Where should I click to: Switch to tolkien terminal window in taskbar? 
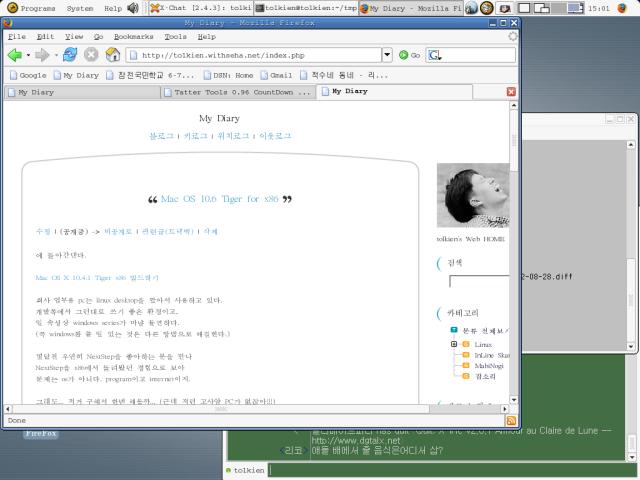(306, 8)
